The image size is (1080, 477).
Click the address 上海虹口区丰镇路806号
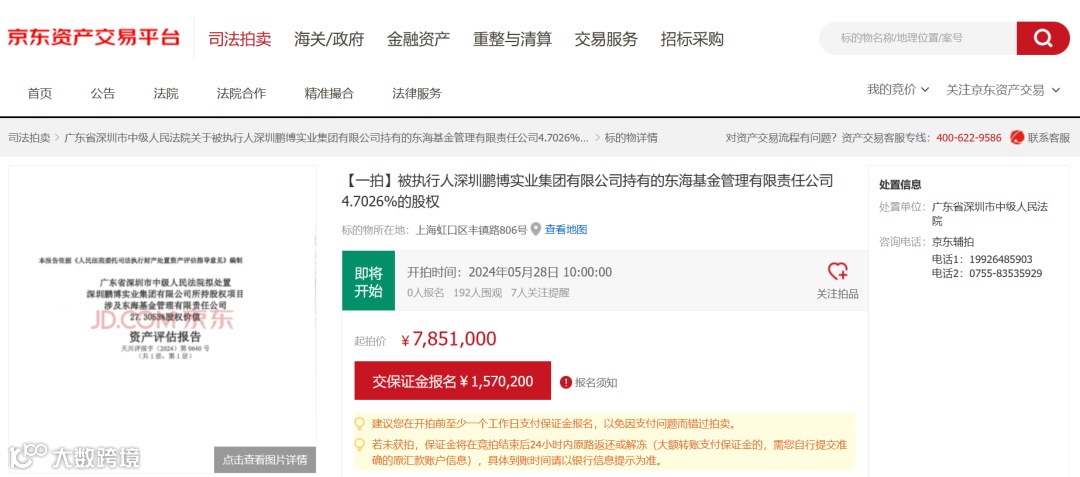click(x=472, y=230)
